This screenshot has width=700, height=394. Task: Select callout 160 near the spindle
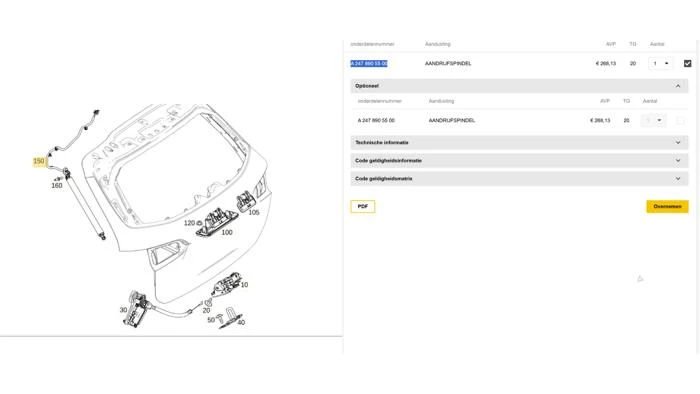click(57, 186)
